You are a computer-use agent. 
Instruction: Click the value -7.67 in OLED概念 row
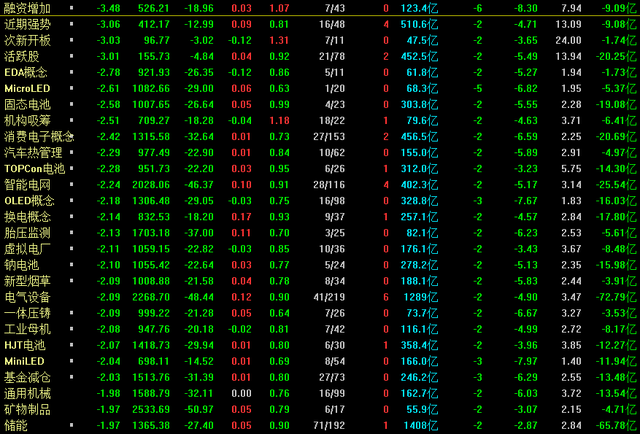[526, 201]
